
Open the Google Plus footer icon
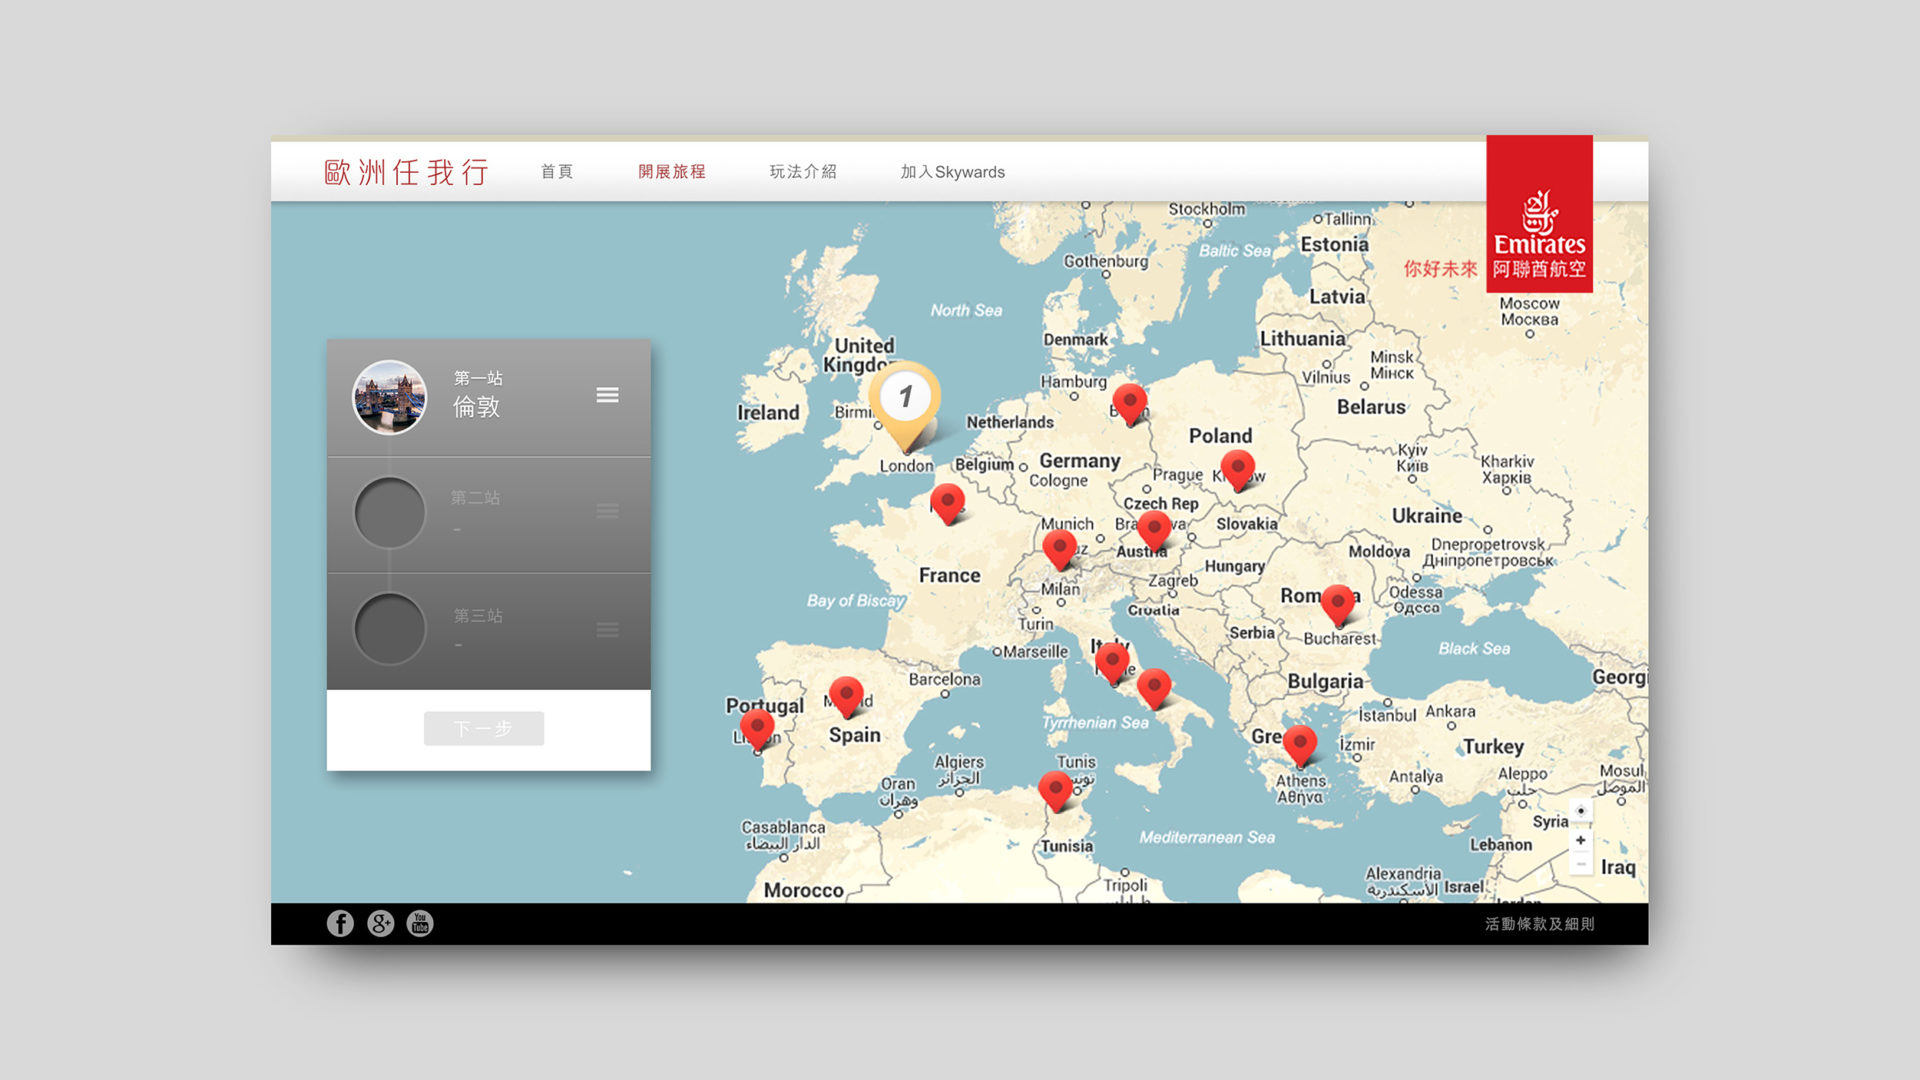click(380, 923)
